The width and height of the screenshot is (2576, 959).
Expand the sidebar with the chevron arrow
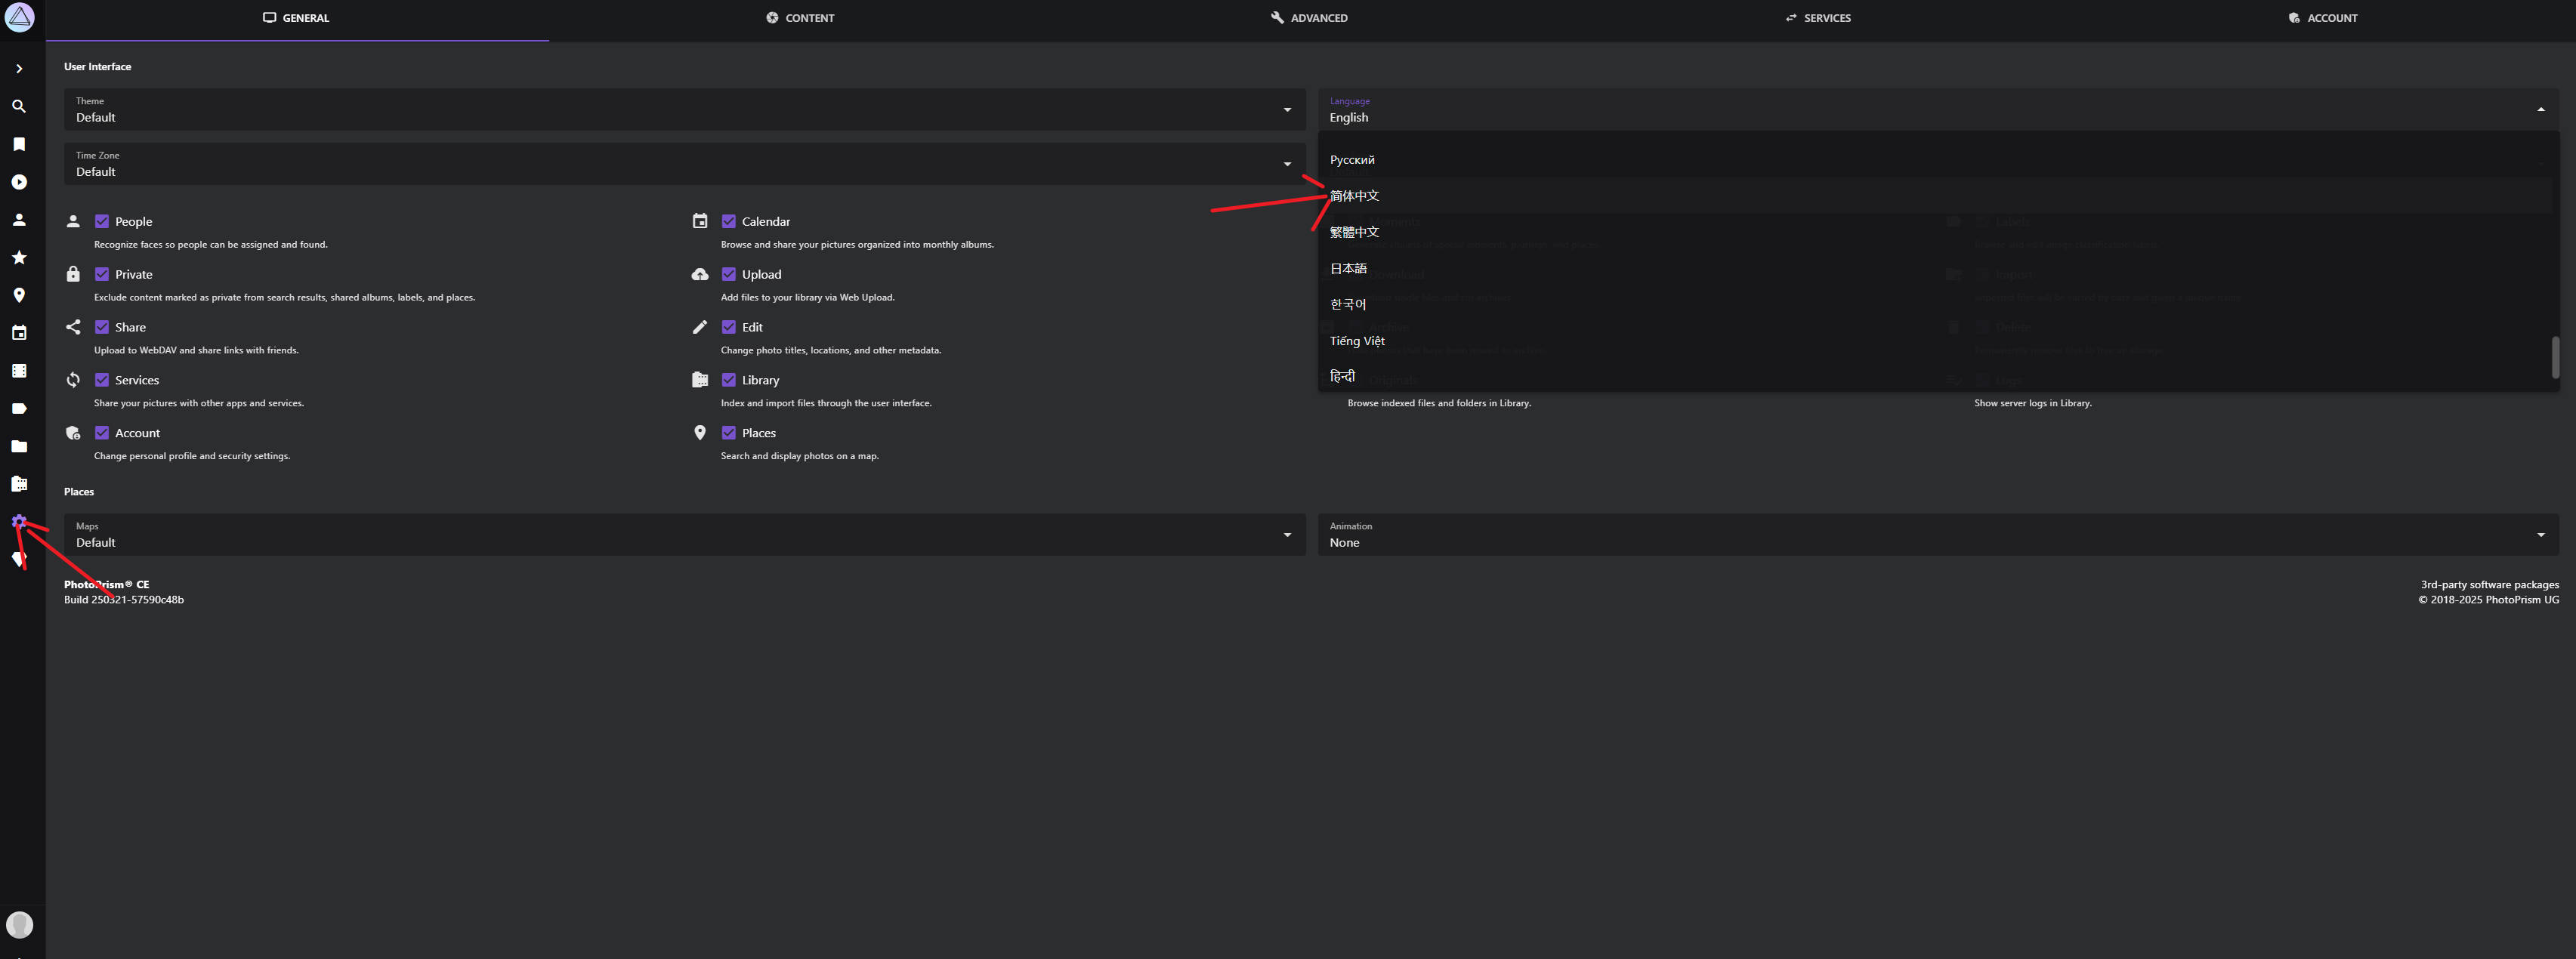coord(19,69)
